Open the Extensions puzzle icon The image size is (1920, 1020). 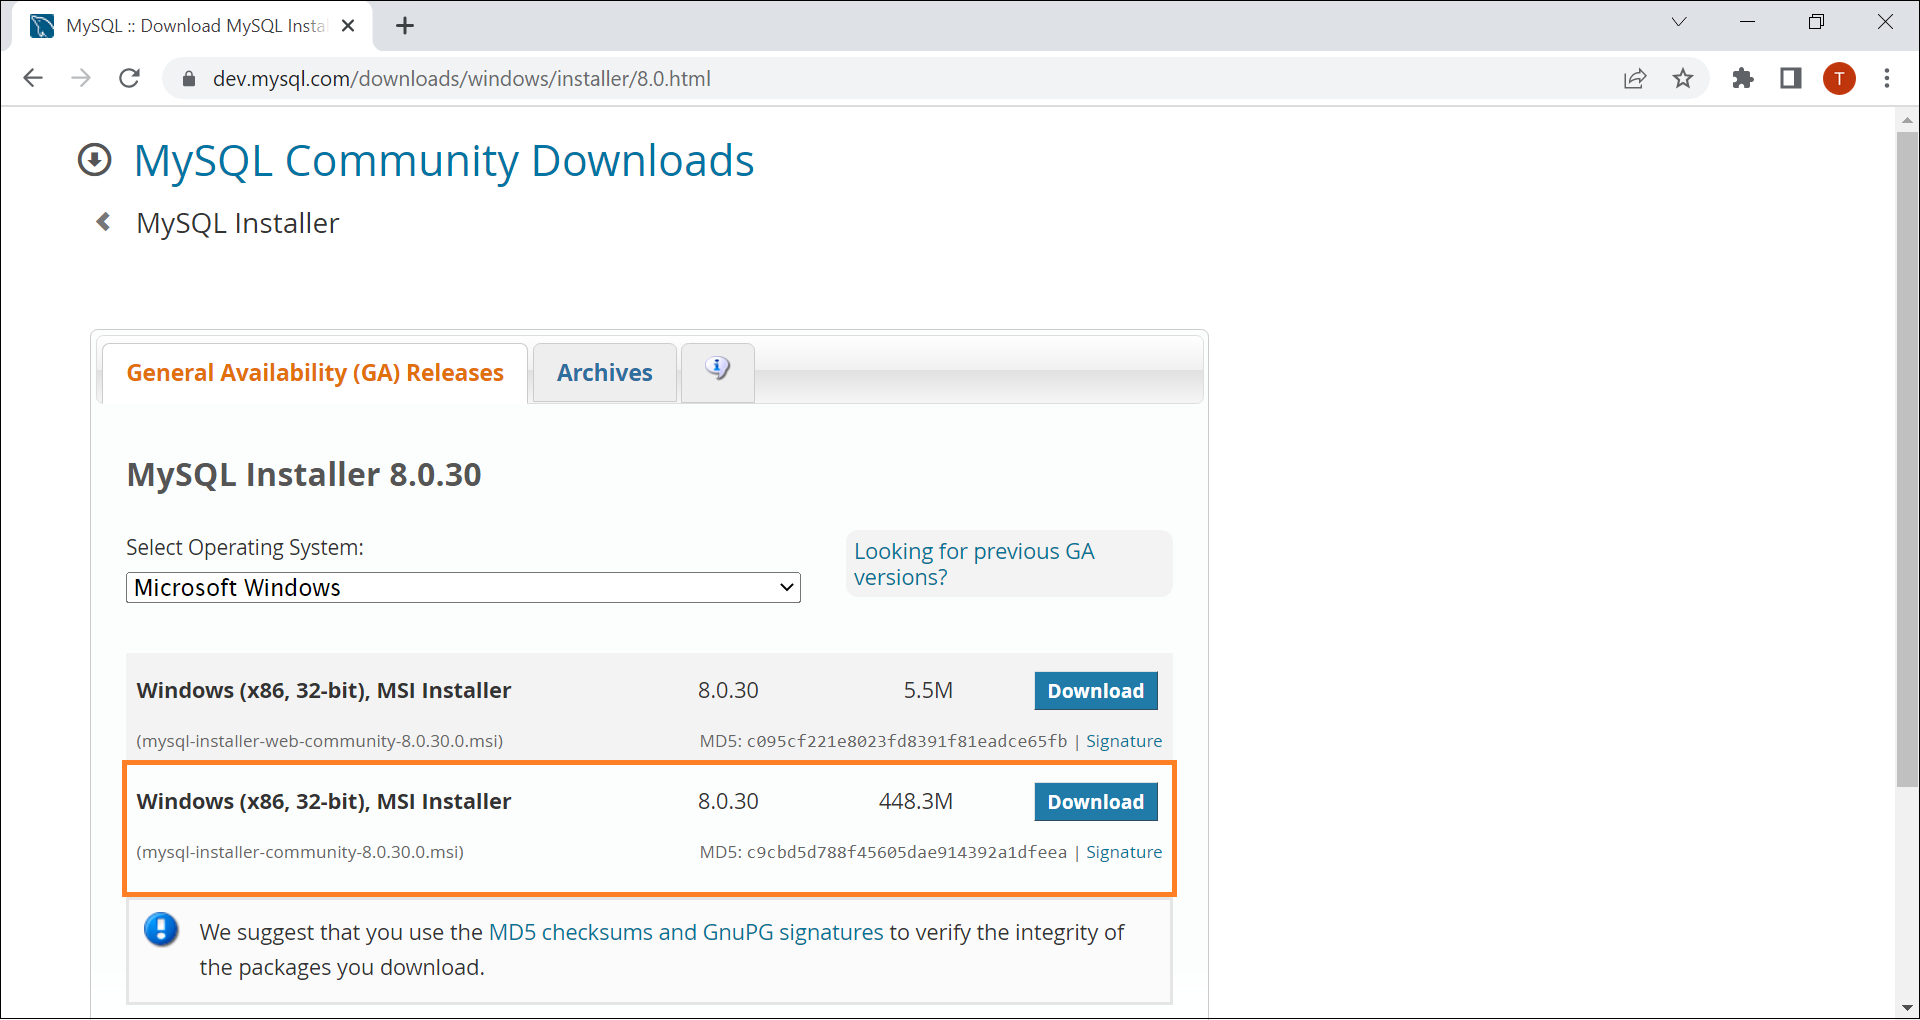click(1743, 78)
